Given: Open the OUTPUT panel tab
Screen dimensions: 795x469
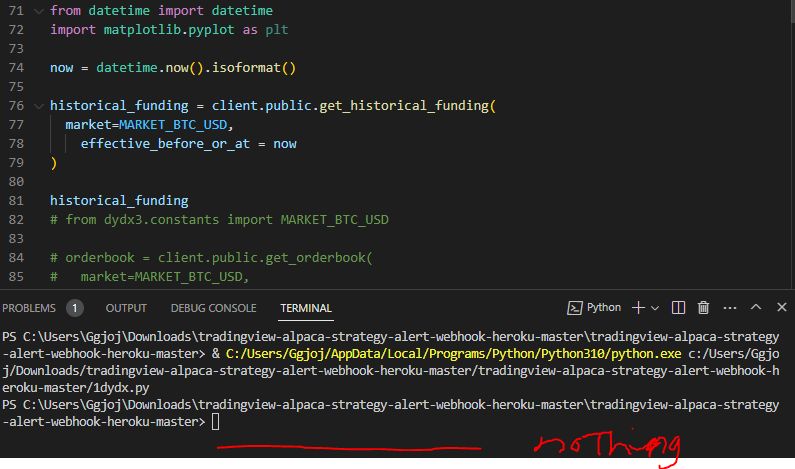Looking at the screenshot, I should click(126, 308).
